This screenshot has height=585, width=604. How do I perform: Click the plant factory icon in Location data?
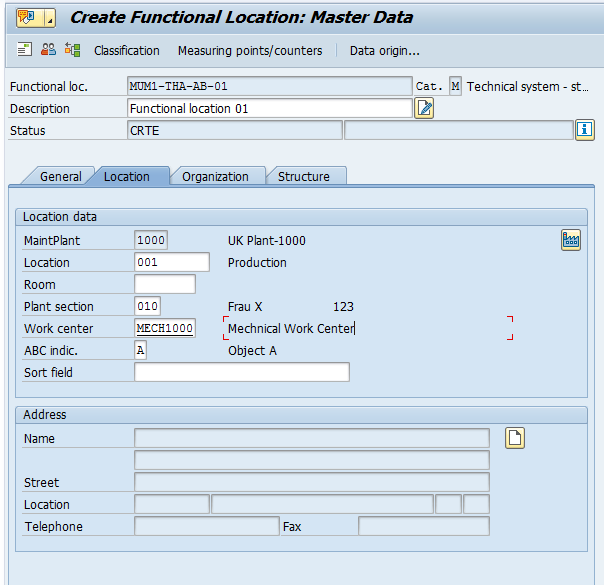point(571,240)
